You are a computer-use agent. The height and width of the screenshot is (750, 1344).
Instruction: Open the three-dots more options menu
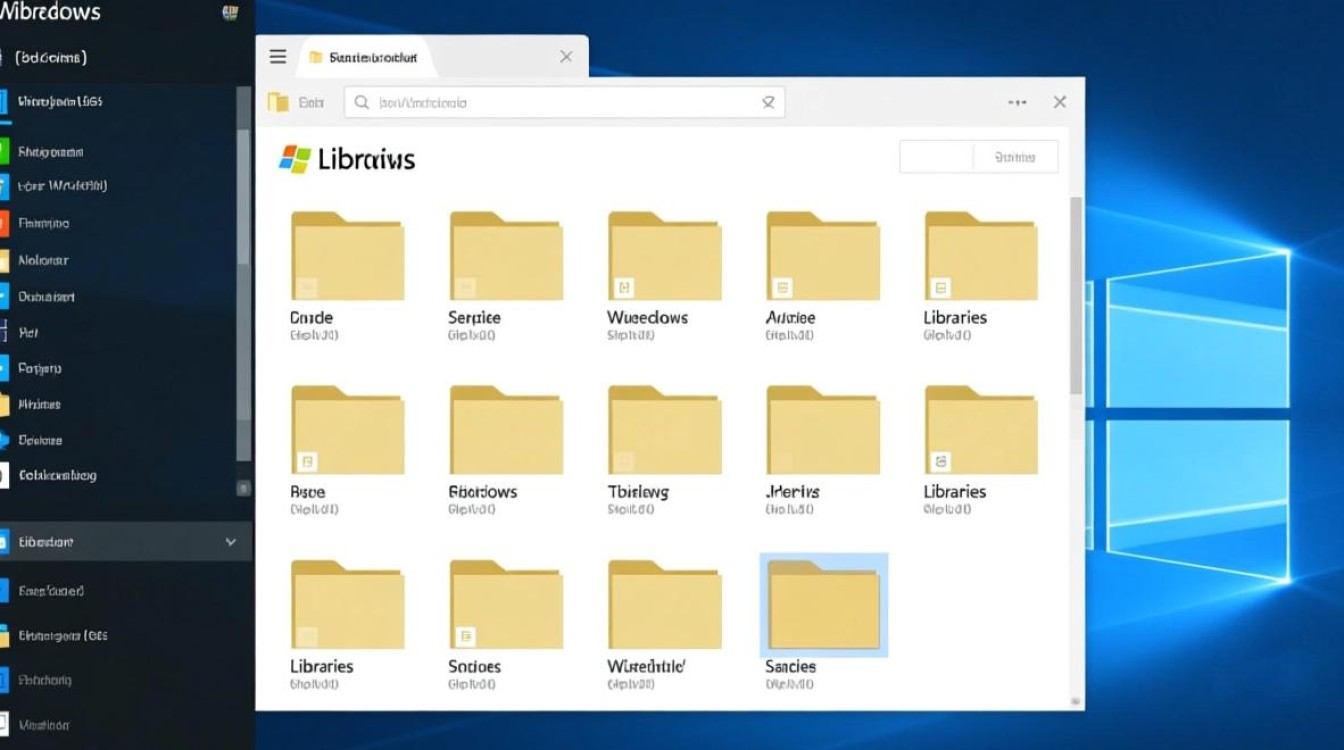(1017, 102)
